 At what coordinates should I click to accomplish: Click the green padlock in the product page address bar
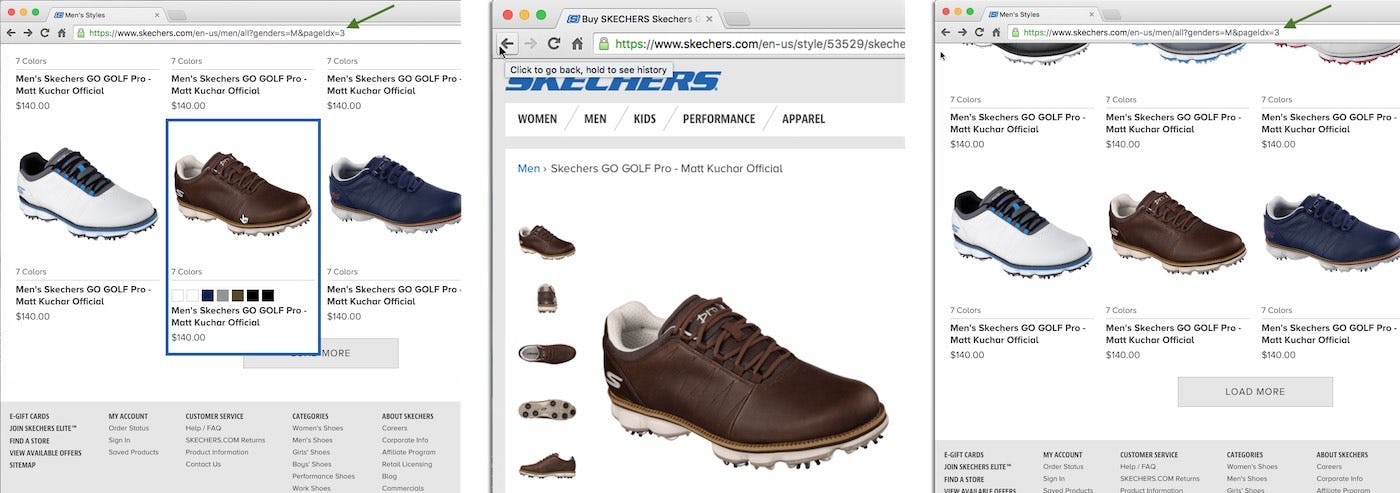[x=602, y=44]
